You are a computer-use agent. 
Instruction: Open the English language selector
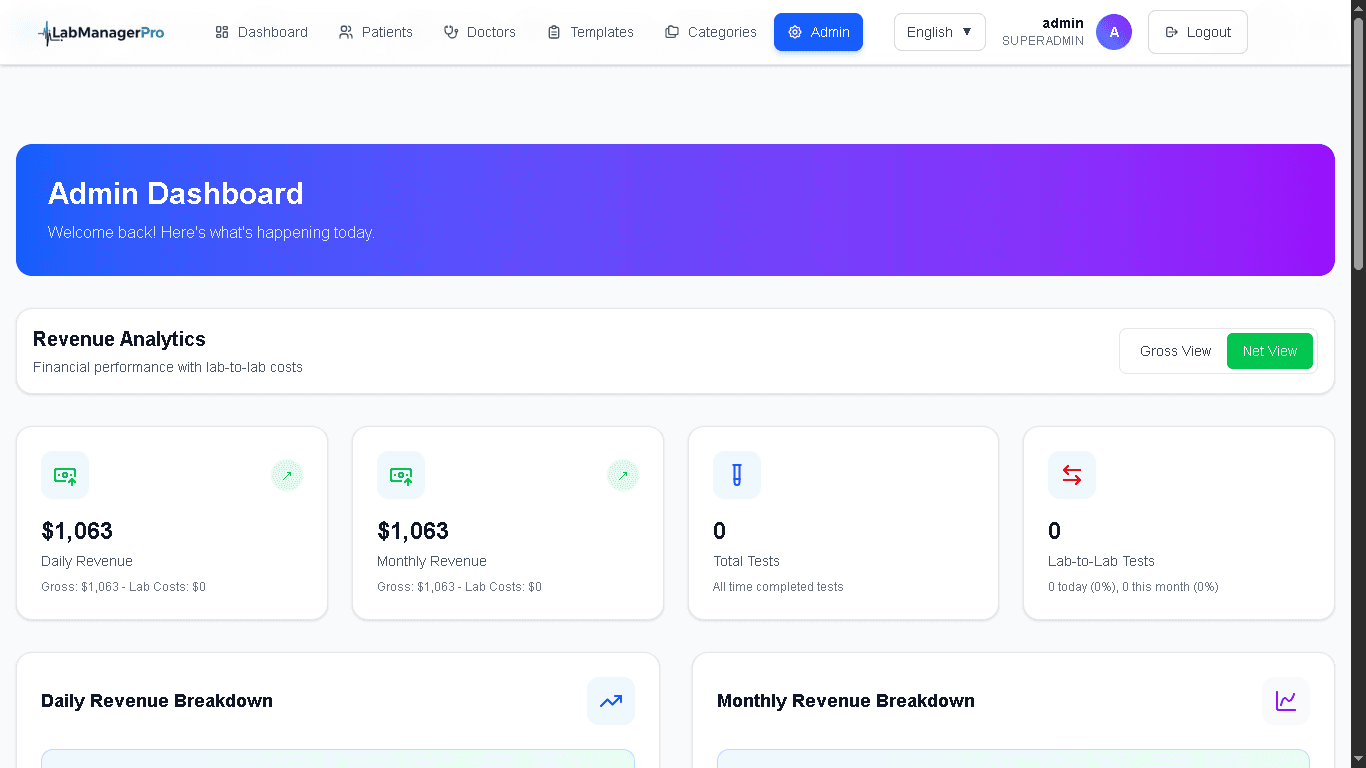pos(939,31)
